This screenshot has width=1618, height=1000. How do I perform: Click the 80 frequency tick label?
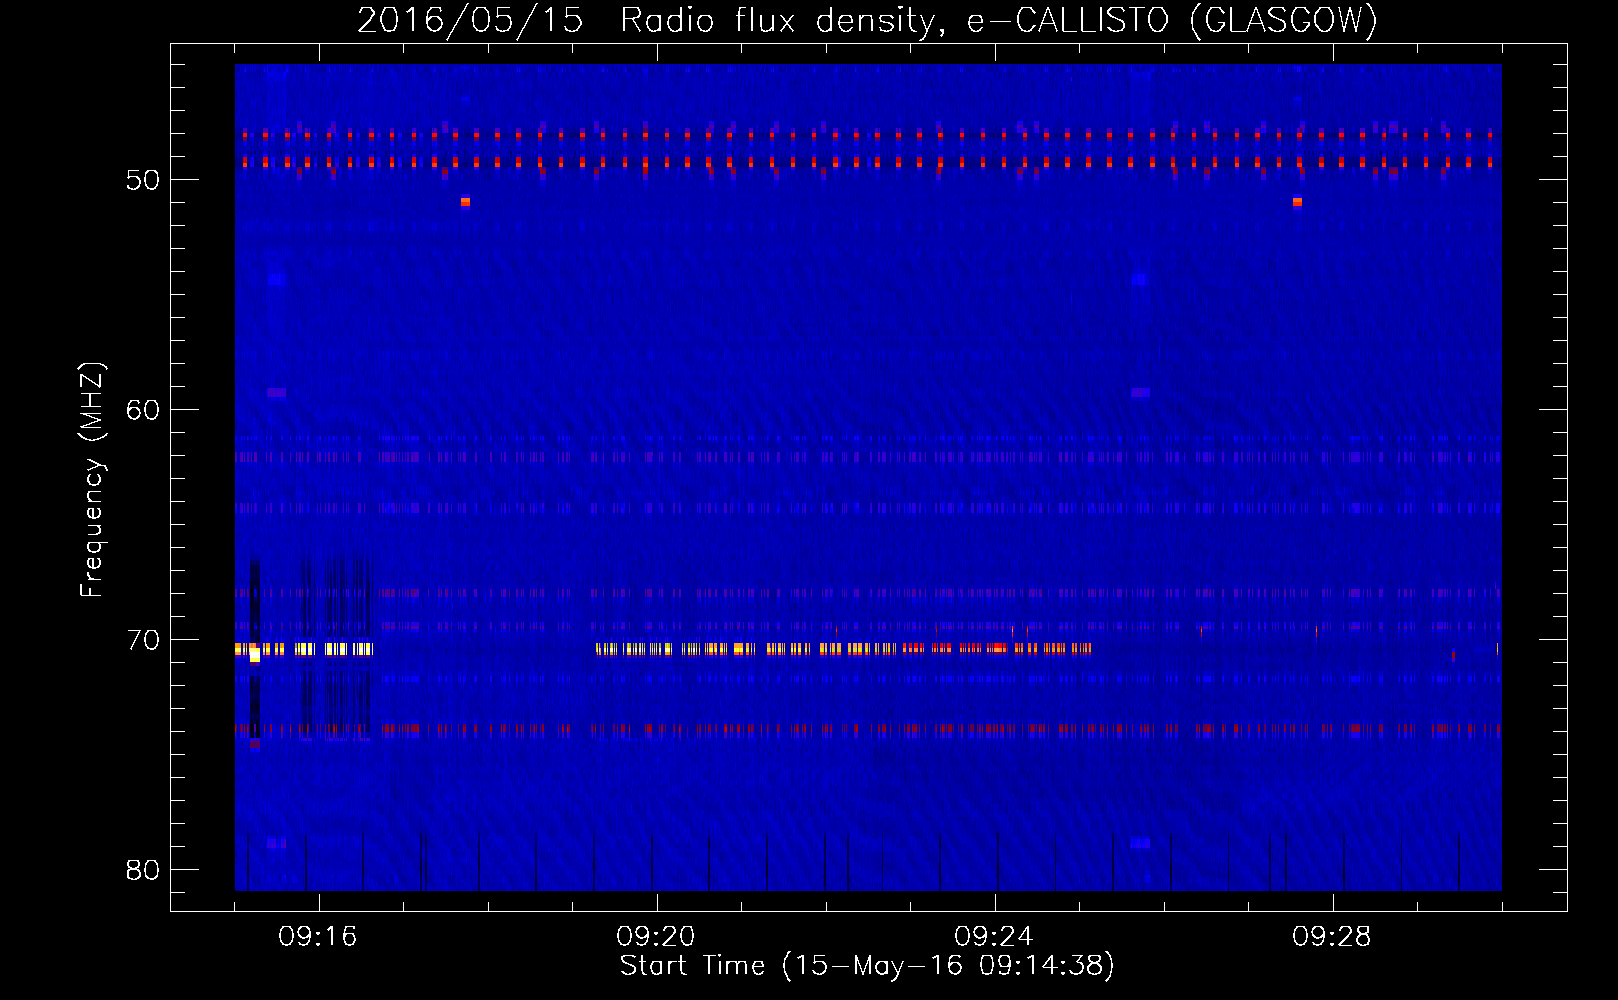(144, 870)
